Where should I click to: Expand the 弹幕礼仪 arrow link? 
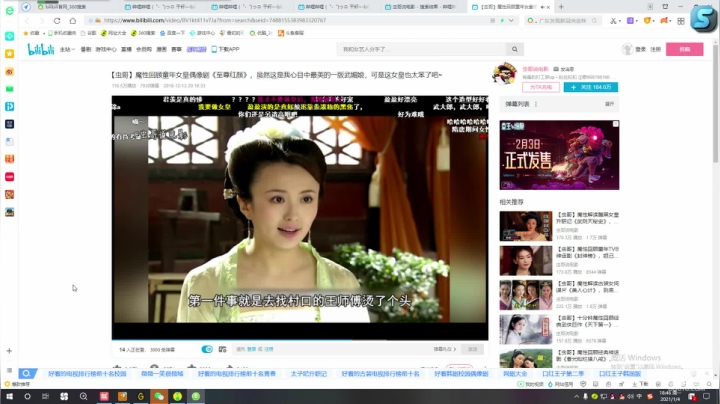coord(444,349)
